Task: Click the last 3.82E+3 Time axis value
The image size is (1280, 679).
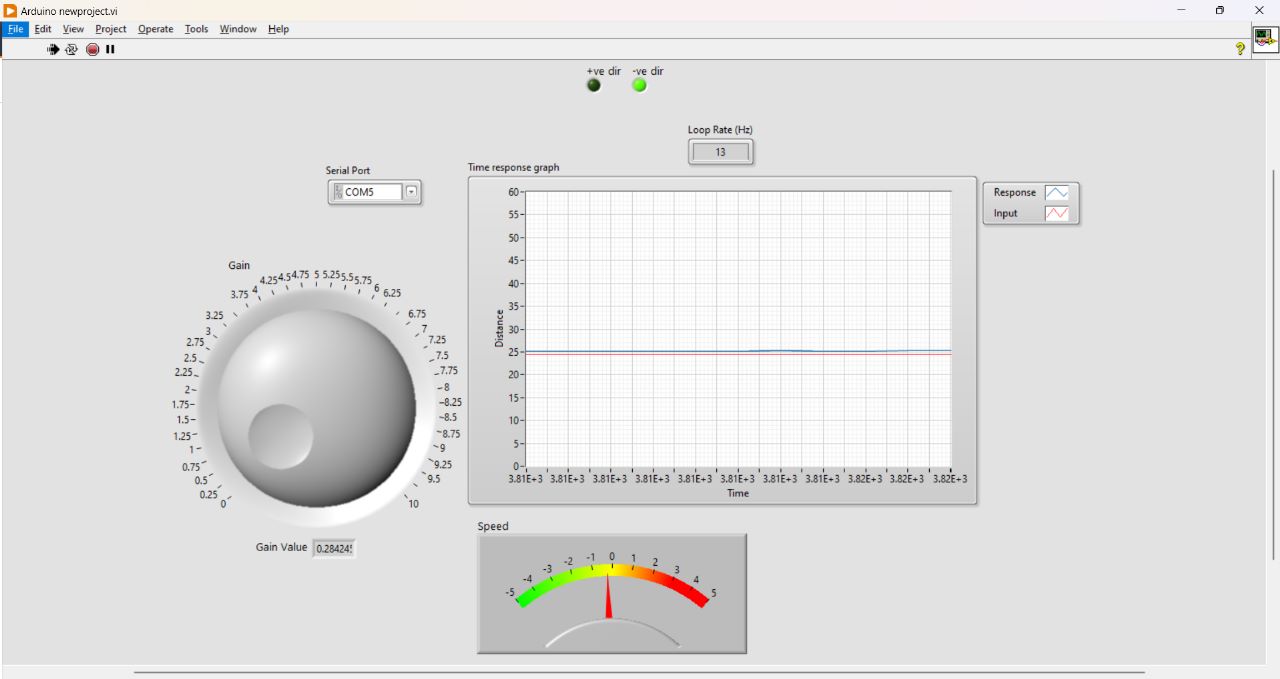Action: point(949,479)
